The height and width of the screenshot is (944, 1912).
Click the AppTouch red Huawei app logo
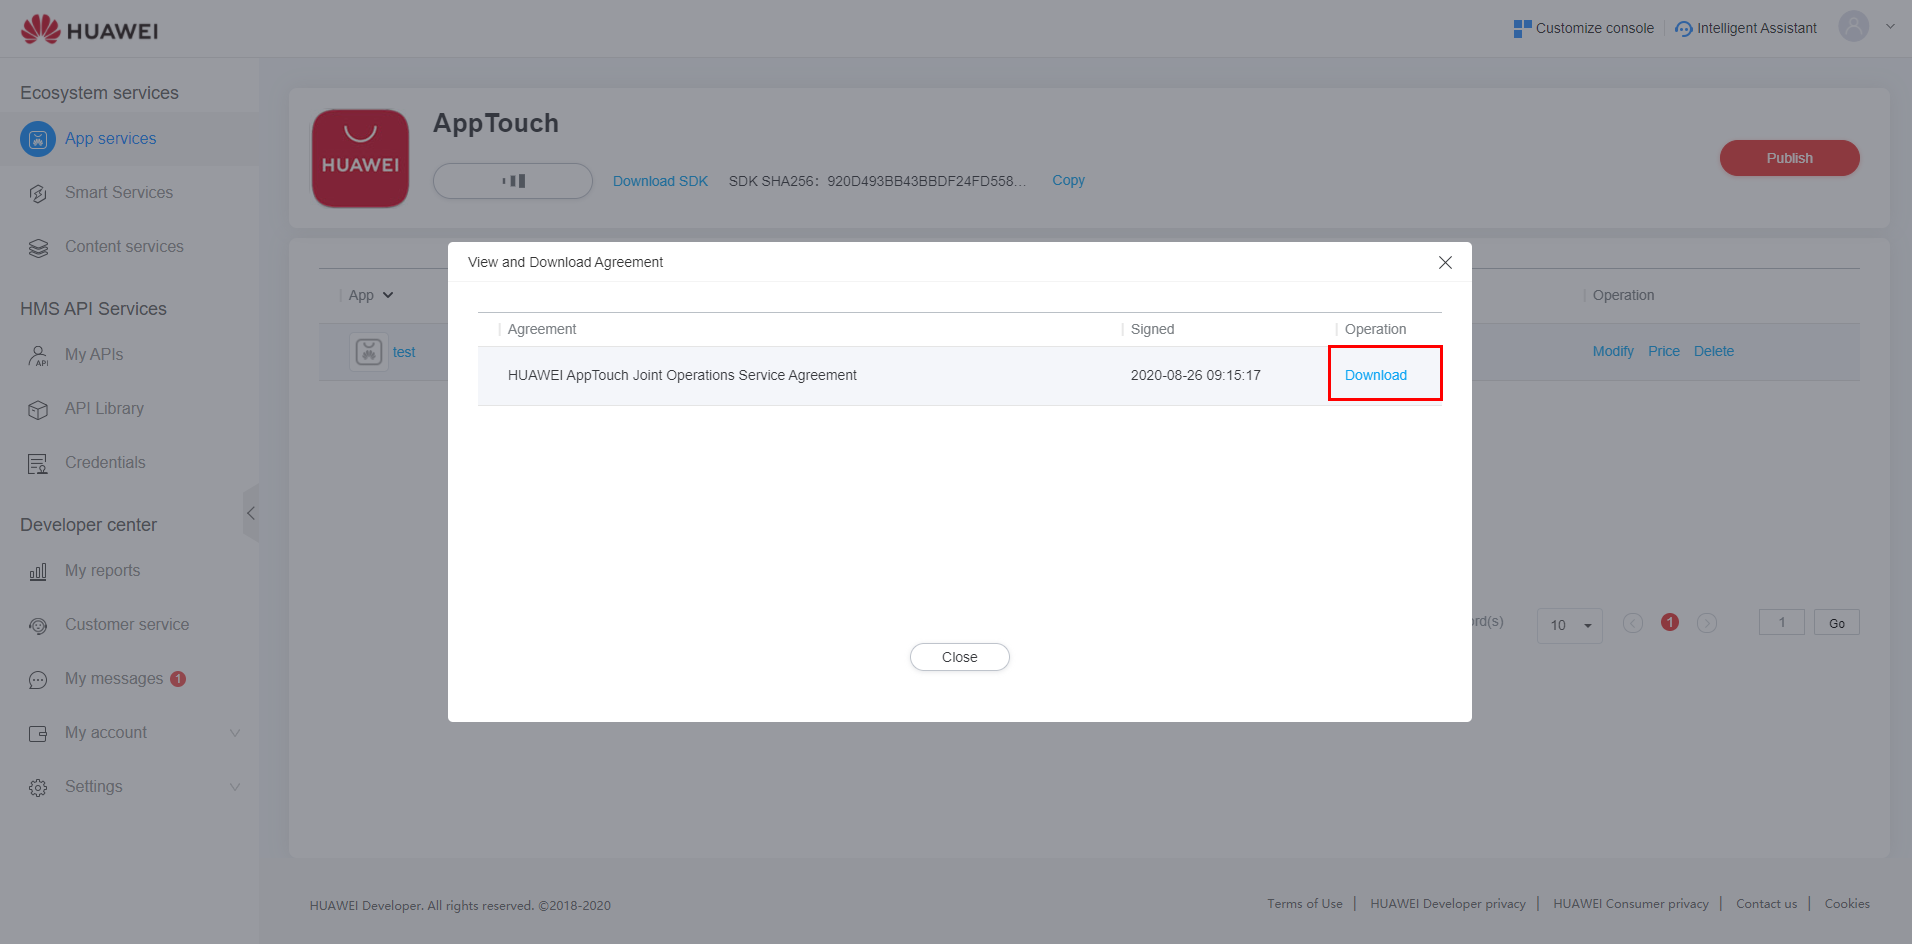pyautogui.click(x=360, y=158)
